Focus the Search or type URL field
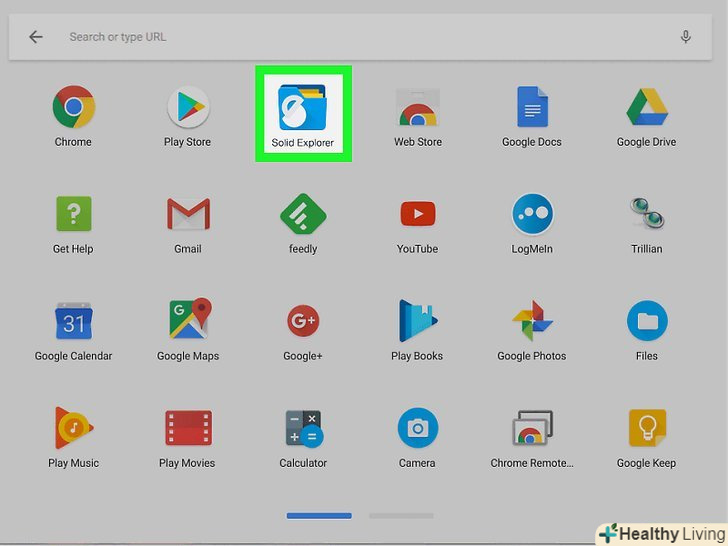 pyautogui.click(x=360, y=37)
